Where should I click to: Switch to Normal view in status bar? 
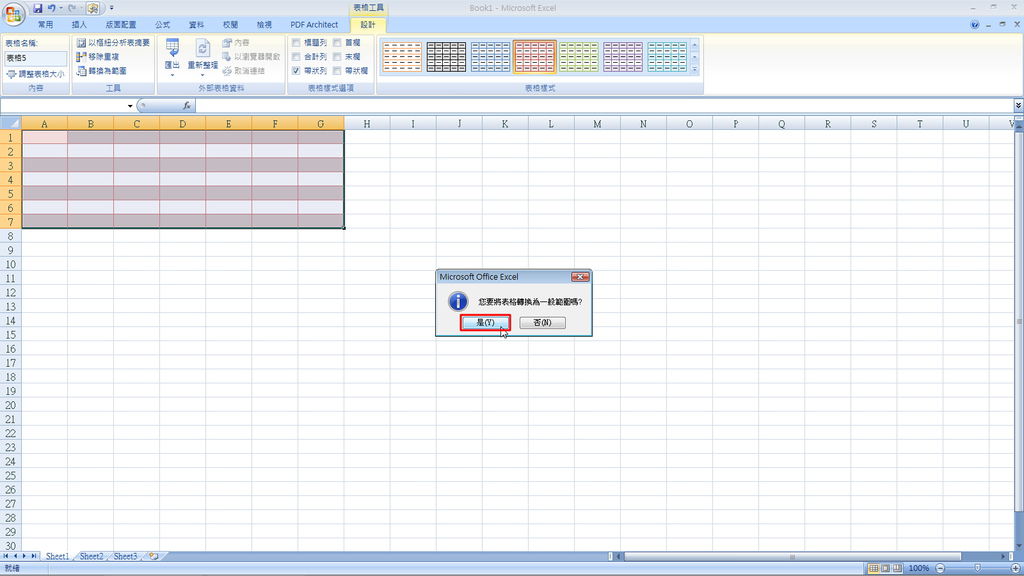click(873, 568)
